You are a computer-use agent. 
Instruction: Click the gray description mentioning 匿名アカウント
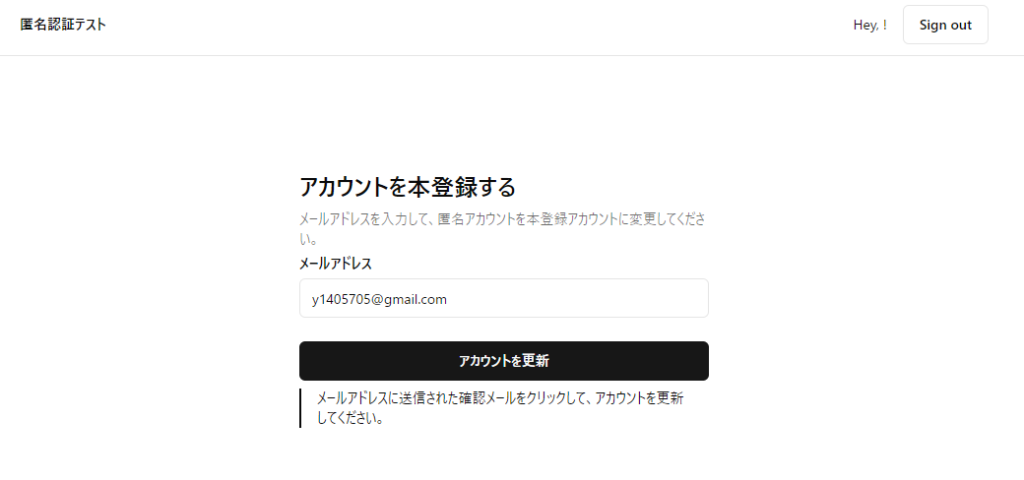tap(502, 228)
